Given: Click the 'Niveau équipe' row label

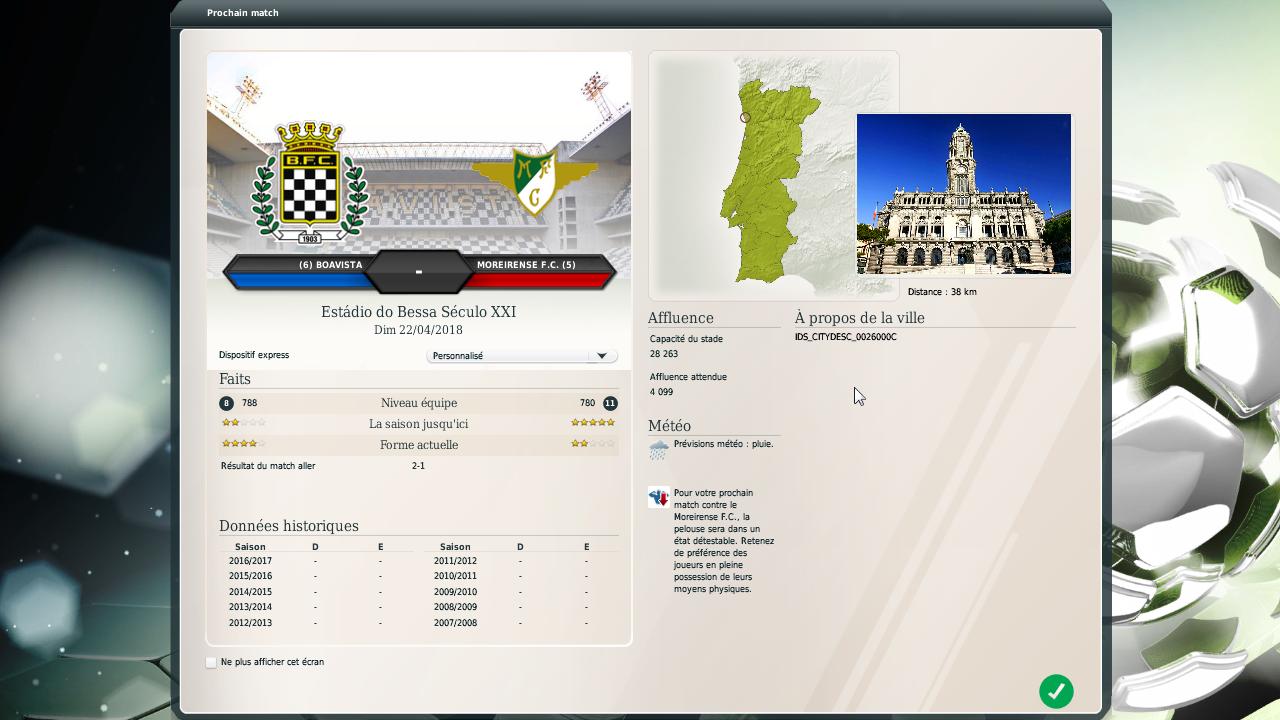Looking at the screenshot, I should pyautogui.click(x=419, y=403).
